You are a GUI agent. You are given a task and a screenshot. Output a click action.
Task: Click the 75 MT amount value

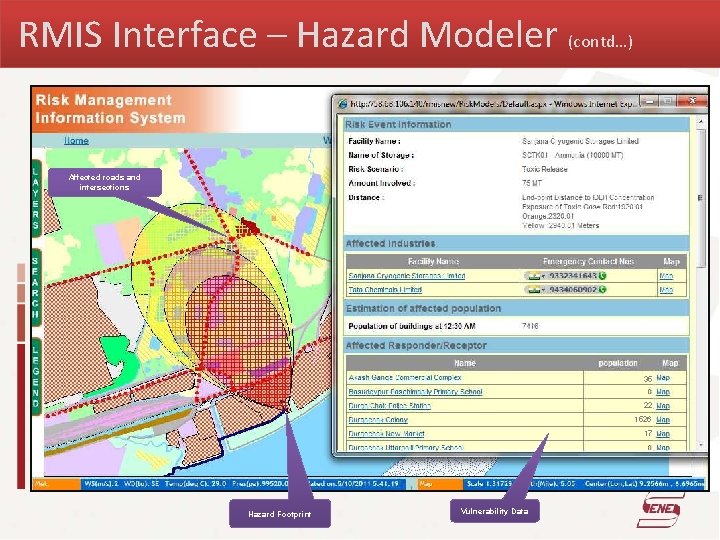click(x=532, y=183)
